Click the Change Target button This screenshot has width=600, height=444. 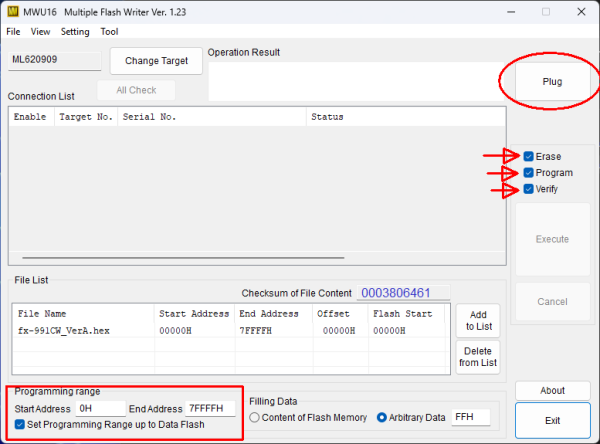(x=155, y=61)
